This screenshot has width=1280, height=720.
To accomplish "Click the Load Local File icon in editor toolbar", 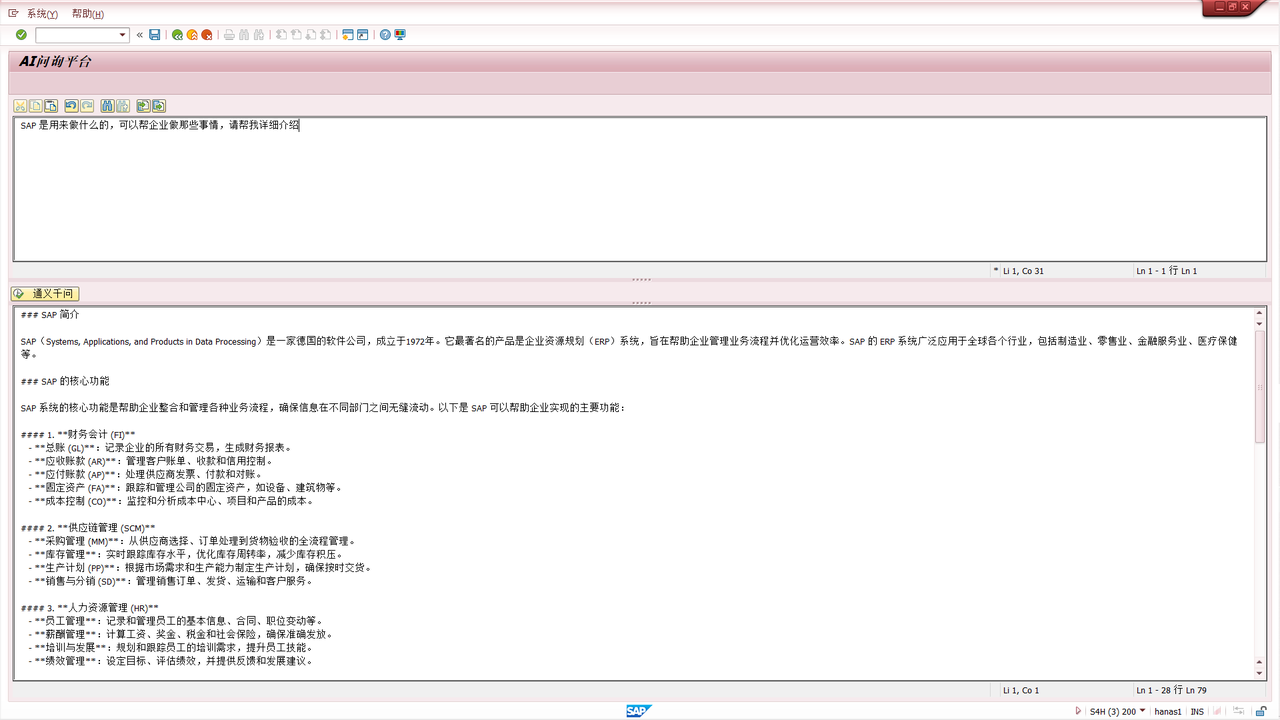I will point(143,106).
